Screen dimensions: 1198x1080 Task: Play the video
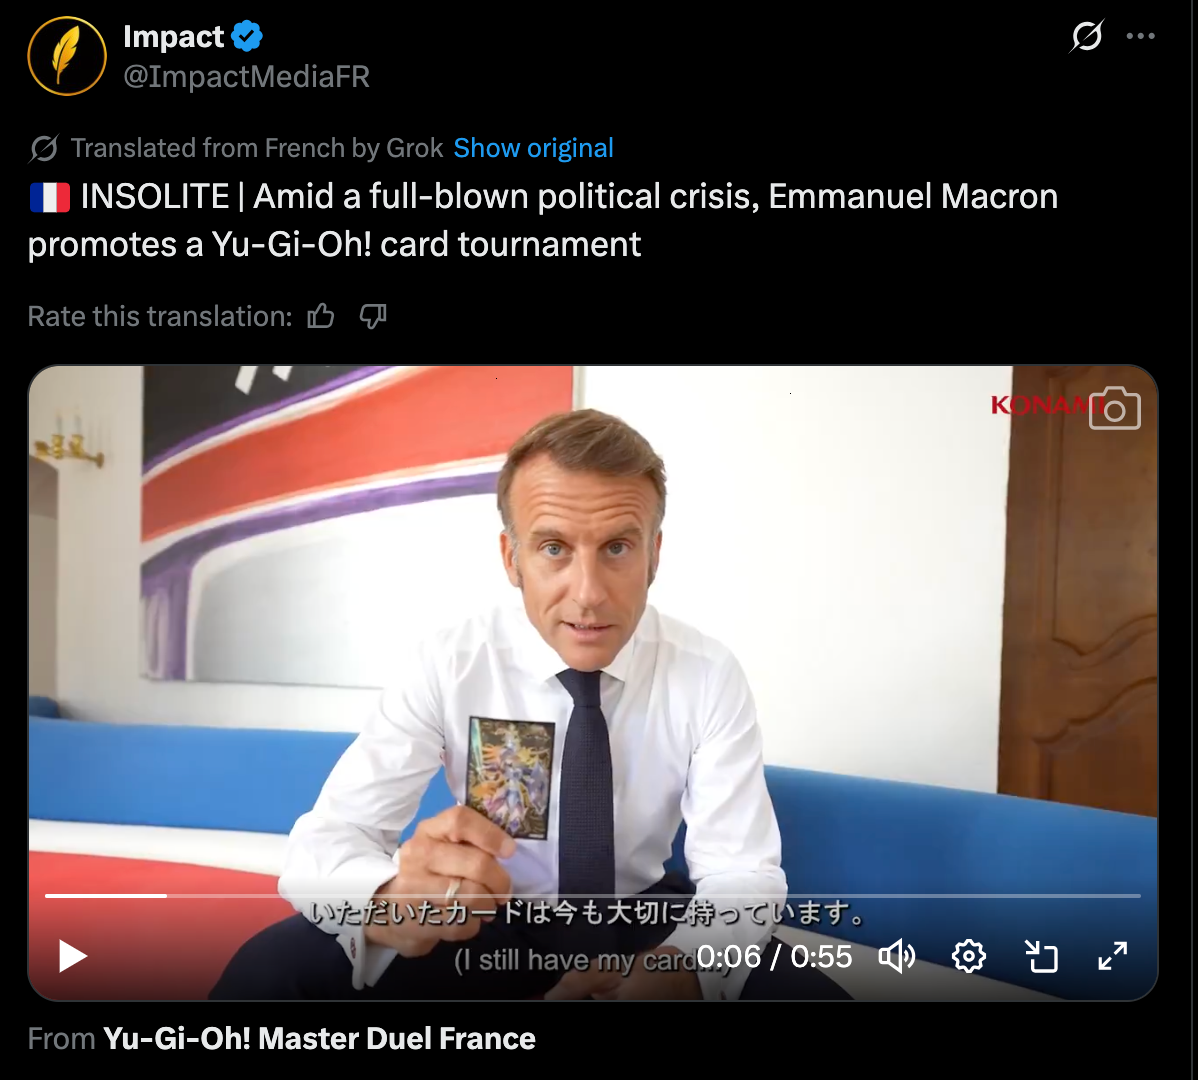(73, 956)
